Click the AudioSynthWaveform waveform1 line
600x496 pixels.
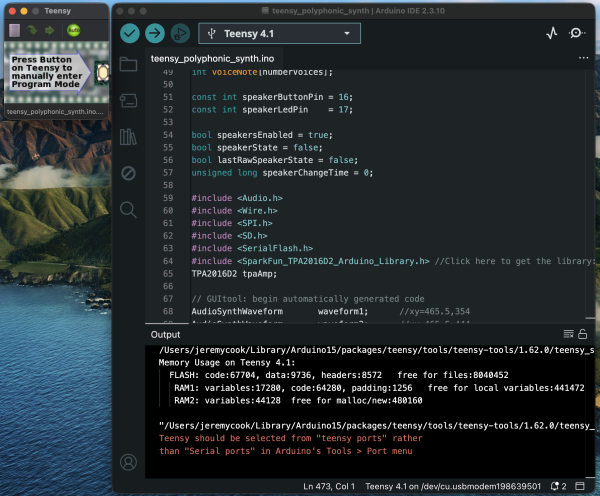[x=331, y=312]
